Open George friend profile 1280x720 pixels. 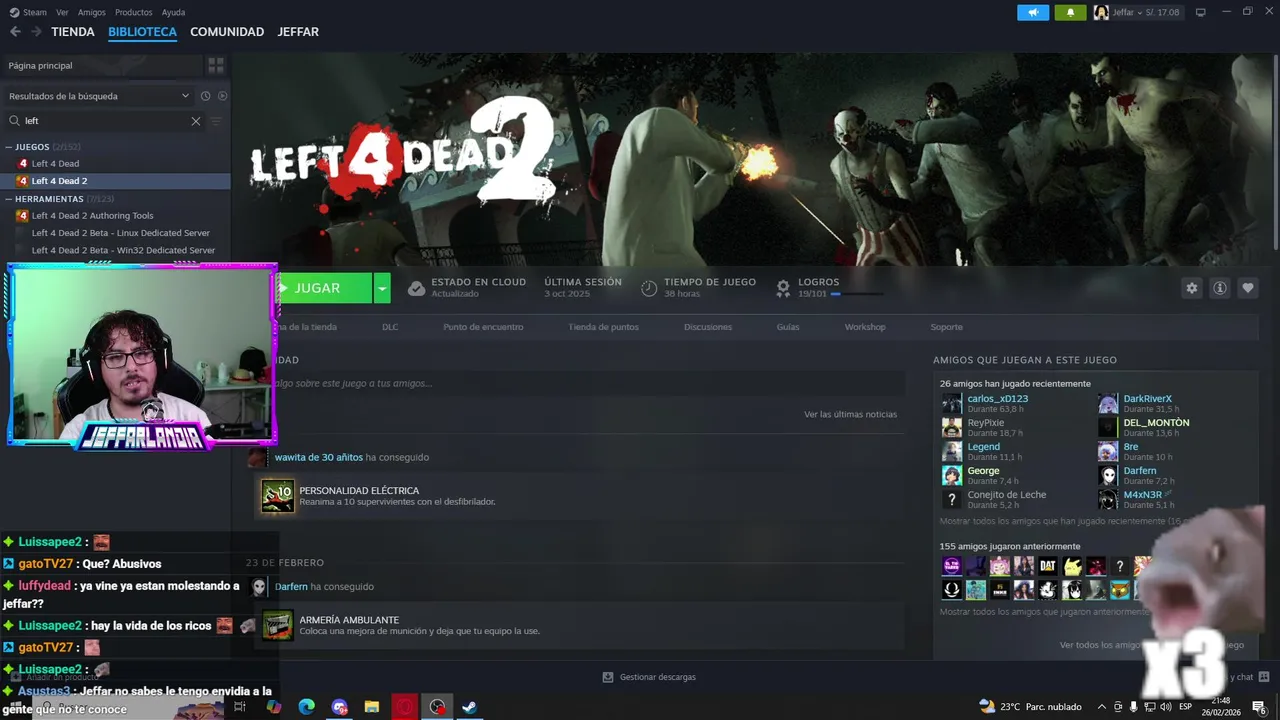983,471
